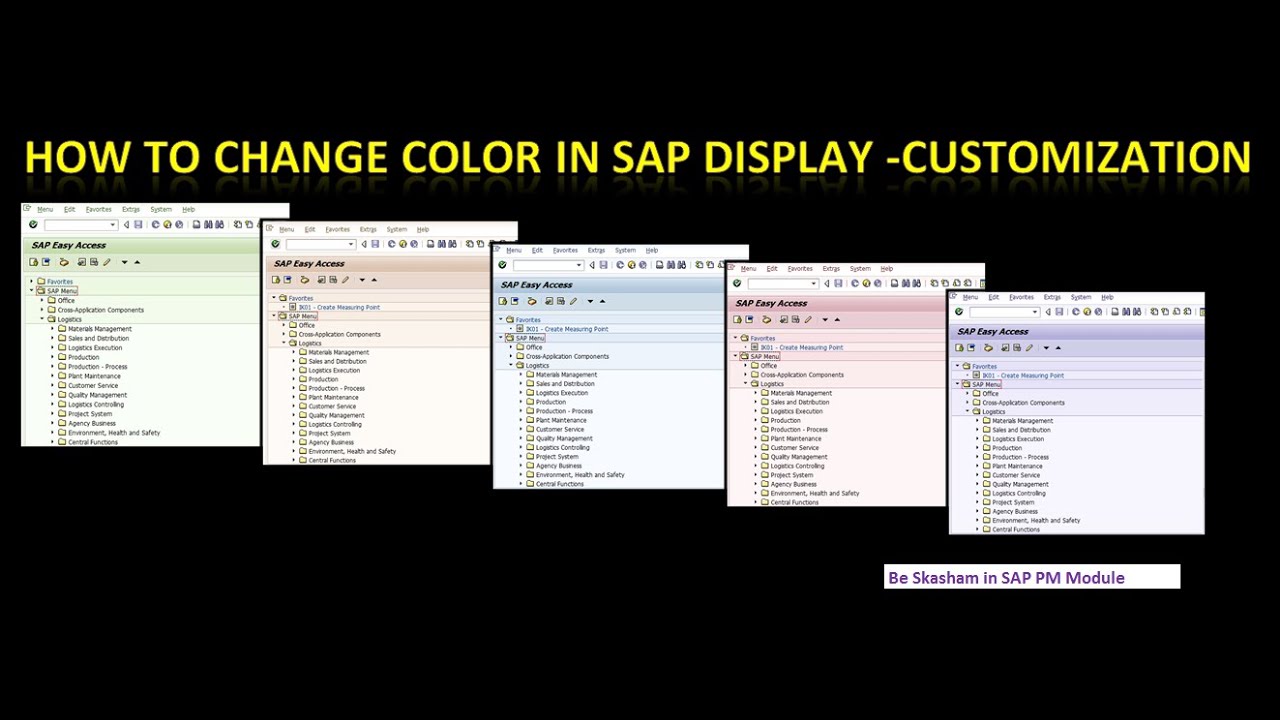Viewport: 1280px width, 720px height.
Task: Click the Business Workplace icon in blue window
Action: pos(532,301)
